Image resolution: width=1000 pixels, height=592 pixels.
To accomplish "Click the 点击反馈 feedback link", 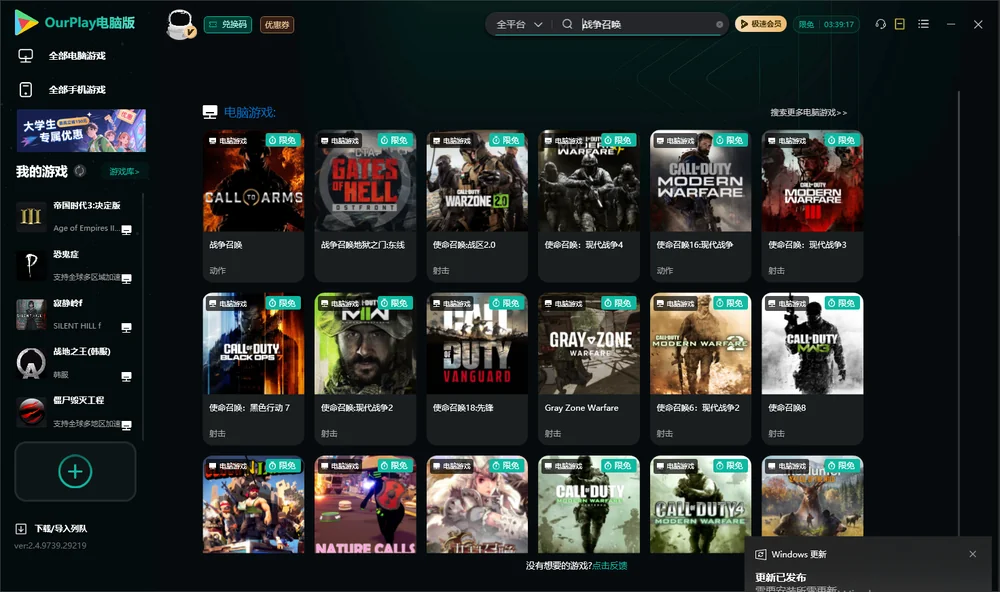I will pos(610,566).
